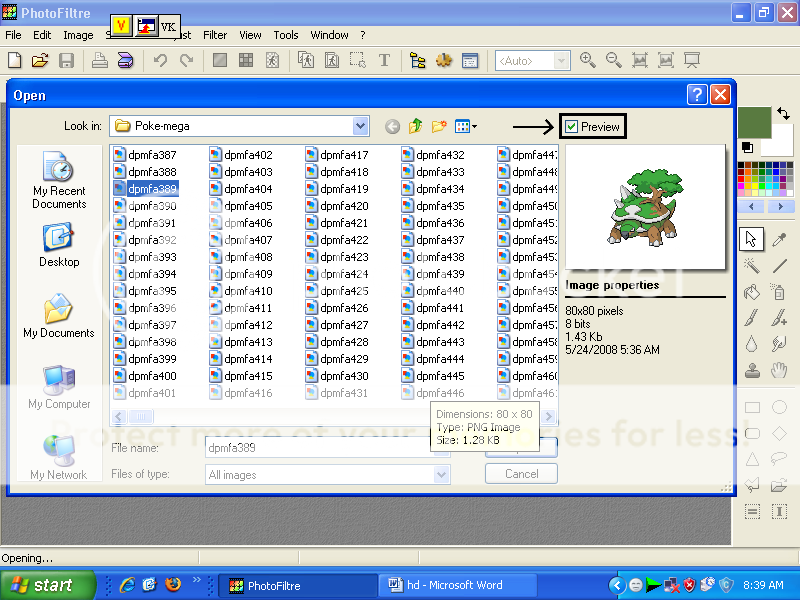Click the green foreground color swatch
This screenshot has width=800, height=600.
(x=754, y=123)
